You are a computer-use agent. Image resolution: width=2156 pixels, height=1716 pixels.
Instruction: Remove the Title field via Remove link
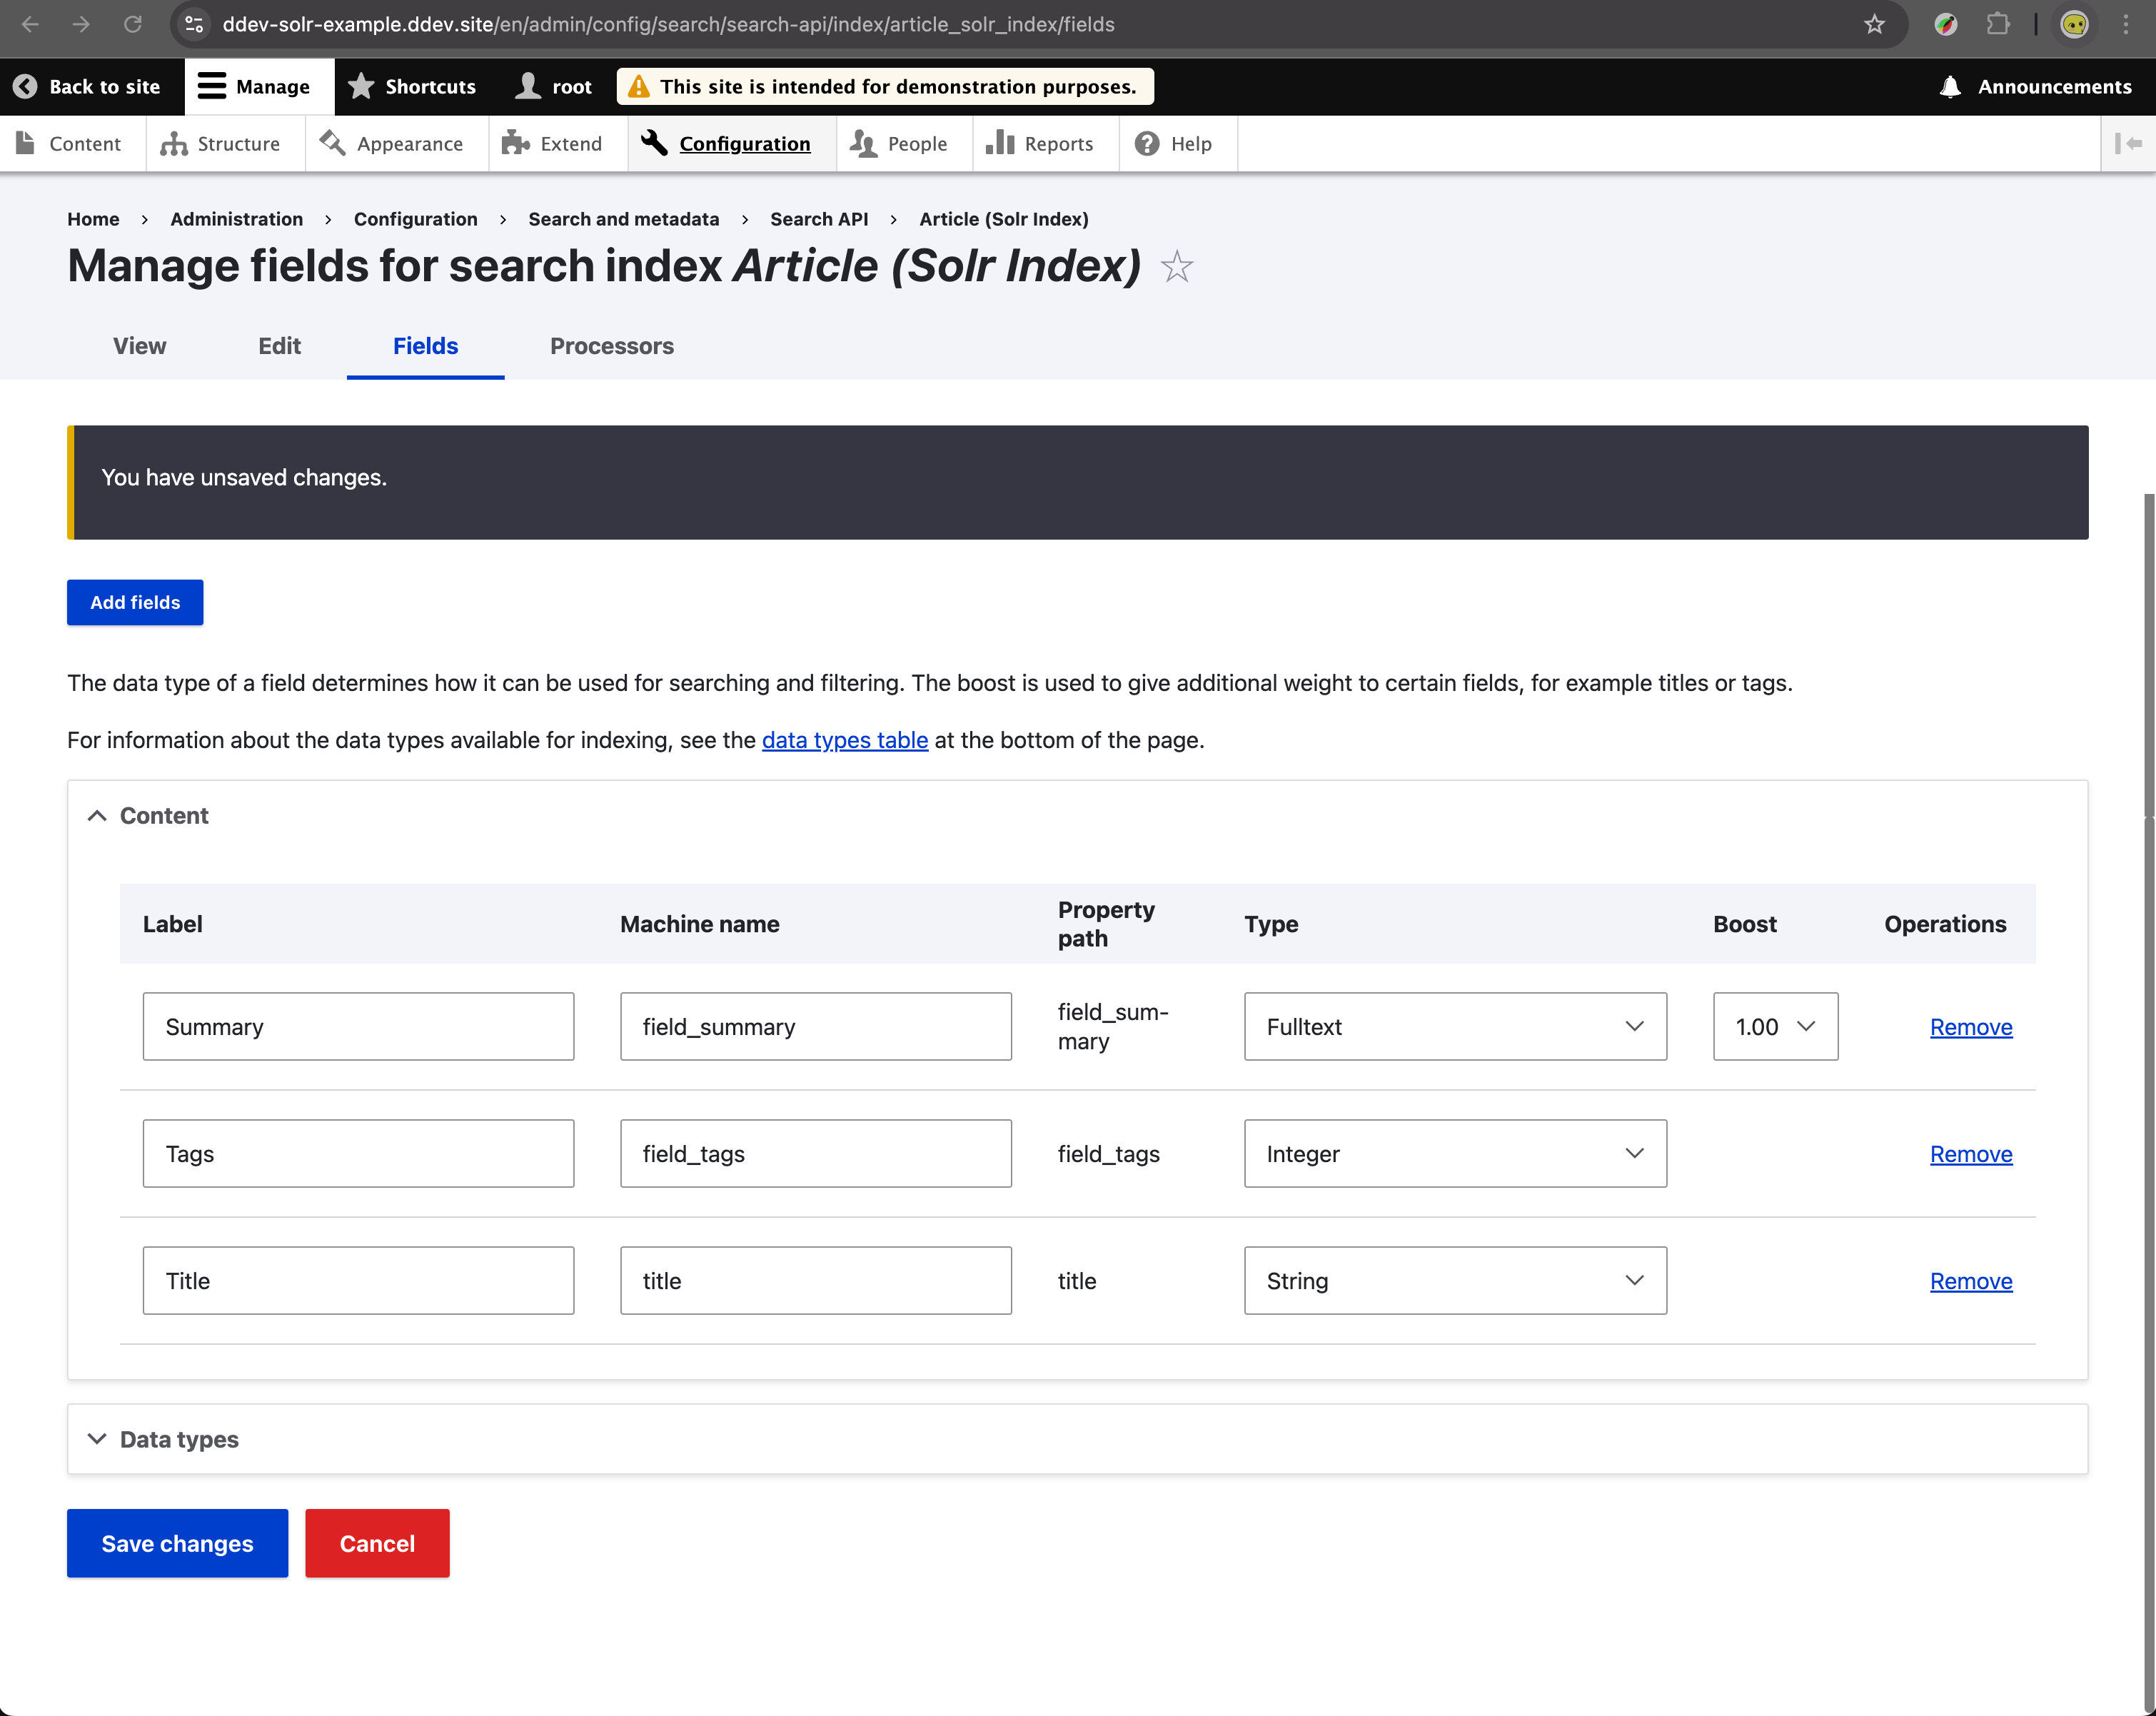tap(1970, 1281)
